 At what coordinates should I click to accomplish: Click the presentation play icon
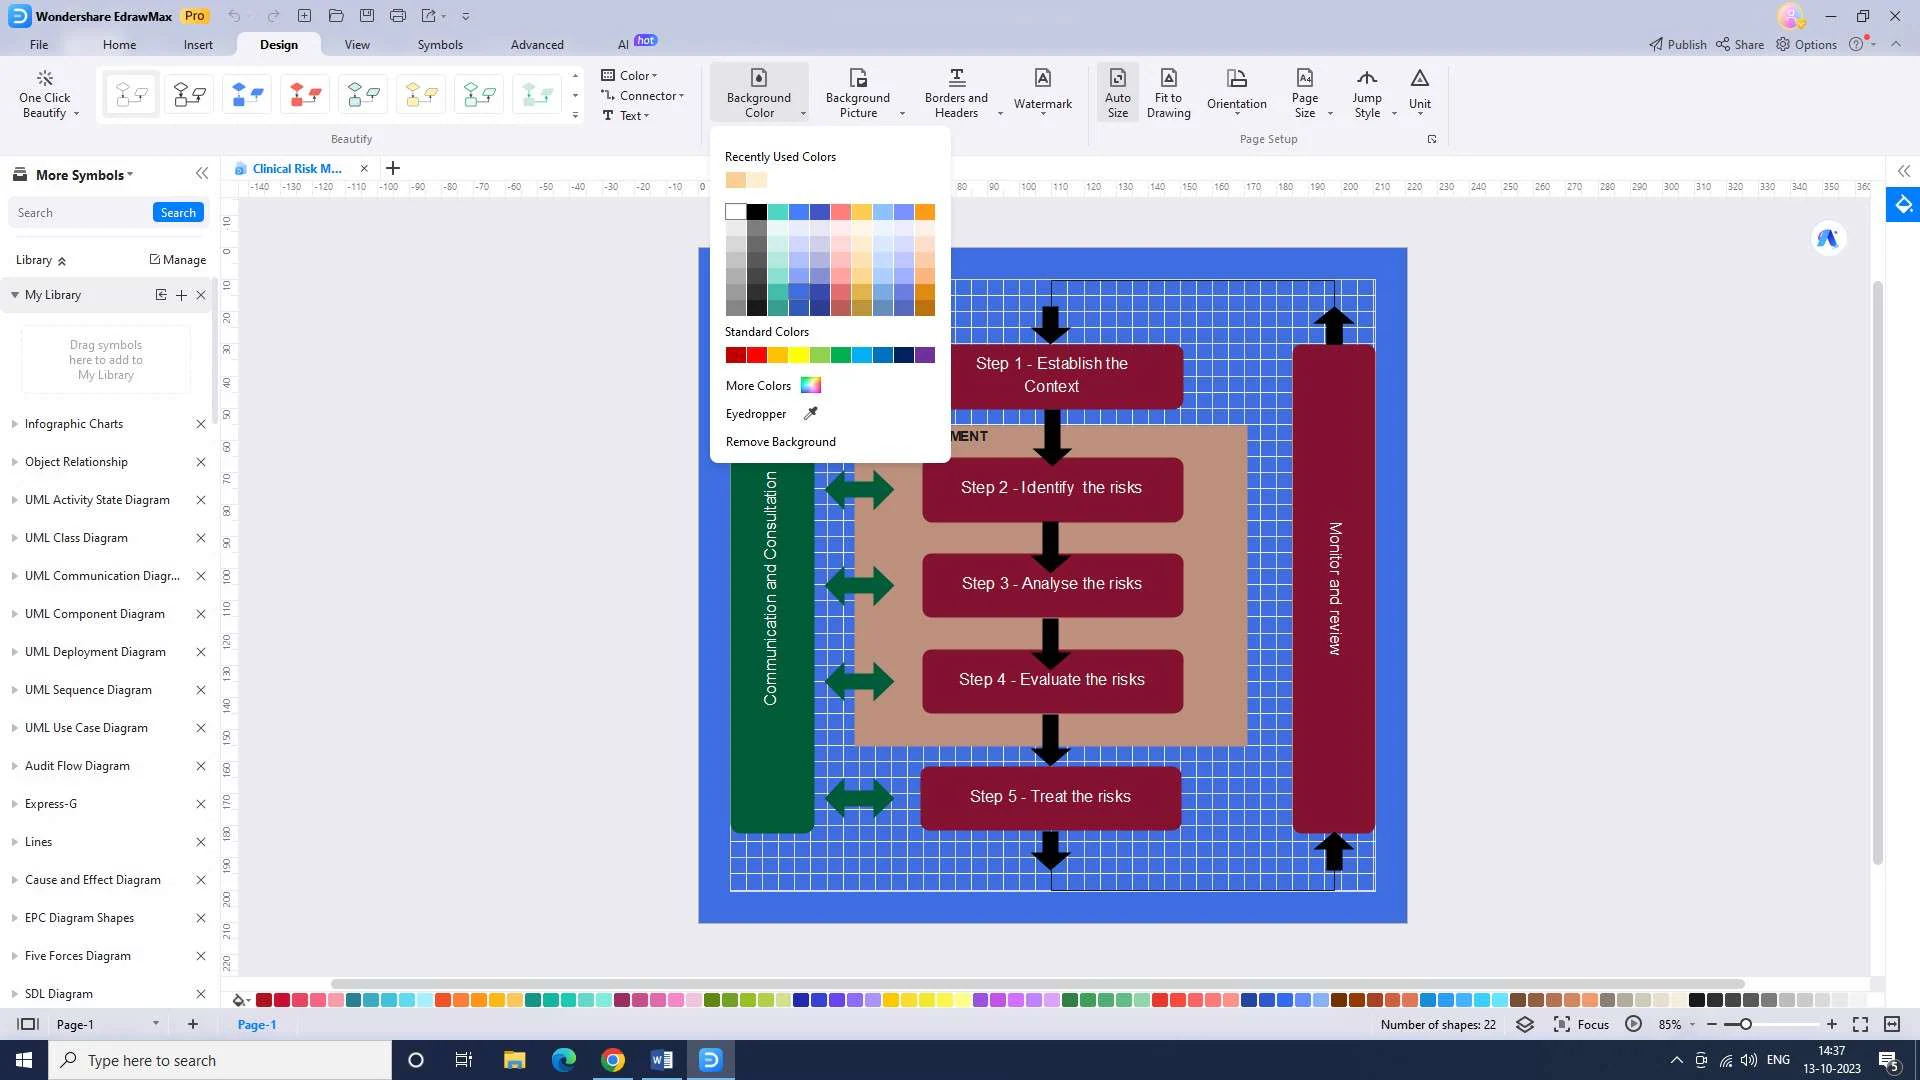coord(1633,1024)
